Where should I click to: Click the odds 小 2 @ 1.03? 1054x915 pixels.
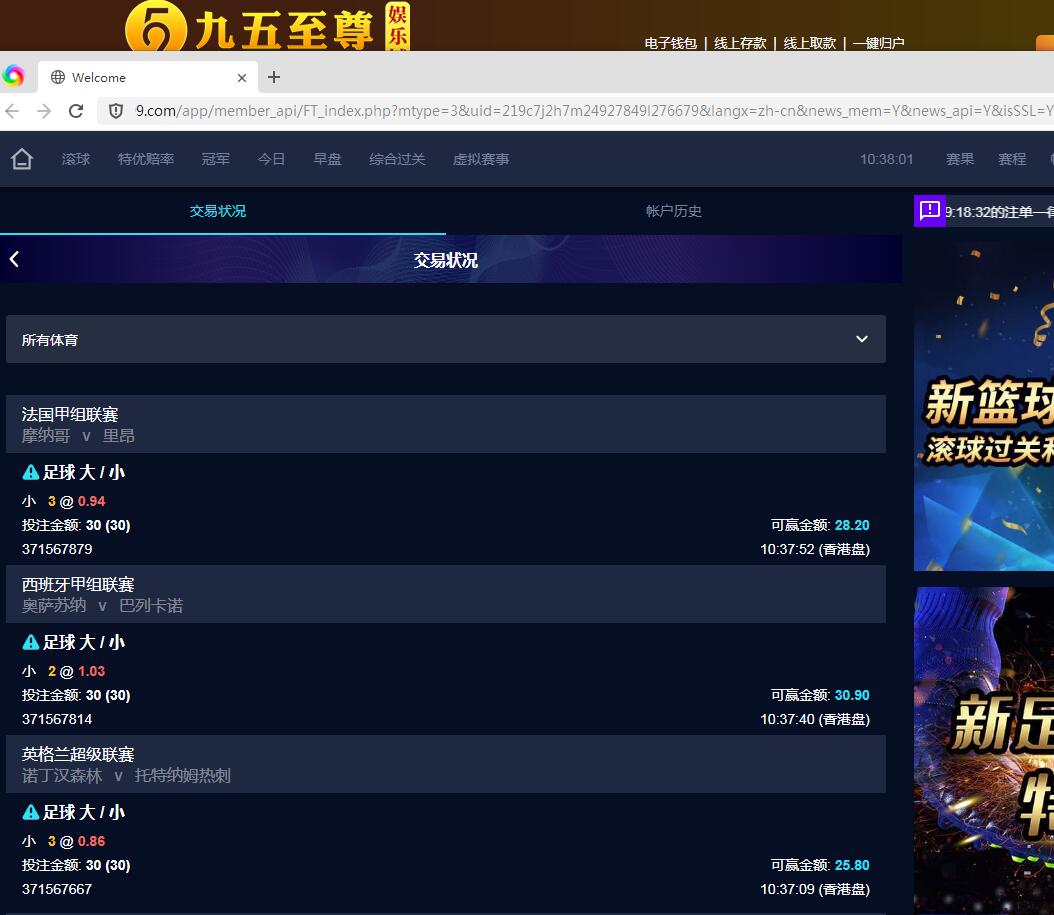64,672
